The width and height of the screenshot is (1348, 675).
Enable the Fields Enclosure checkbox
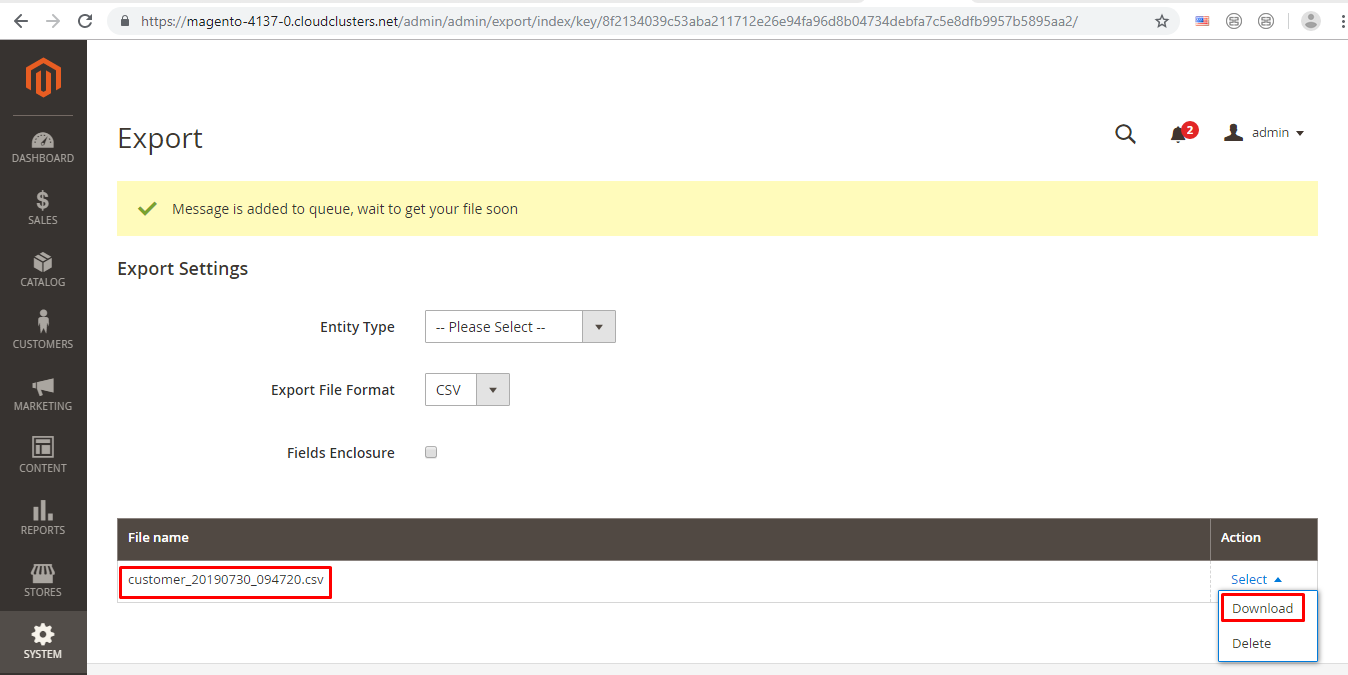431,452
